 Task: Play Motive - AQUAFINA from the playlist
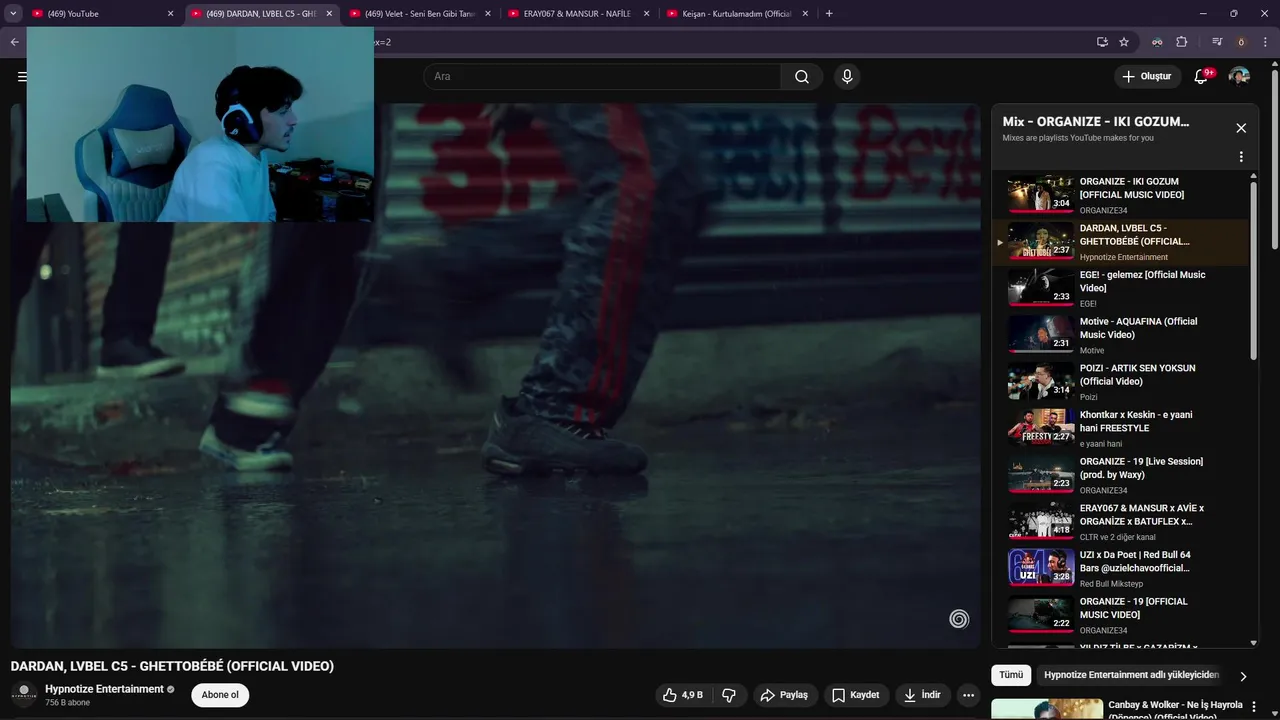click(x=1120, y=335)
